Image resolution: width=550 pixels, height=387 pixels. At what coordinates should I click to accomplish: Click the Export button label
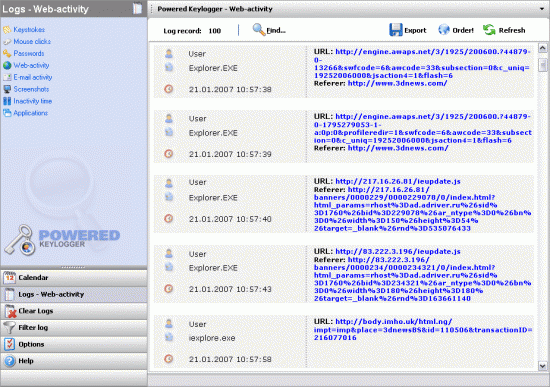[415, 31]
